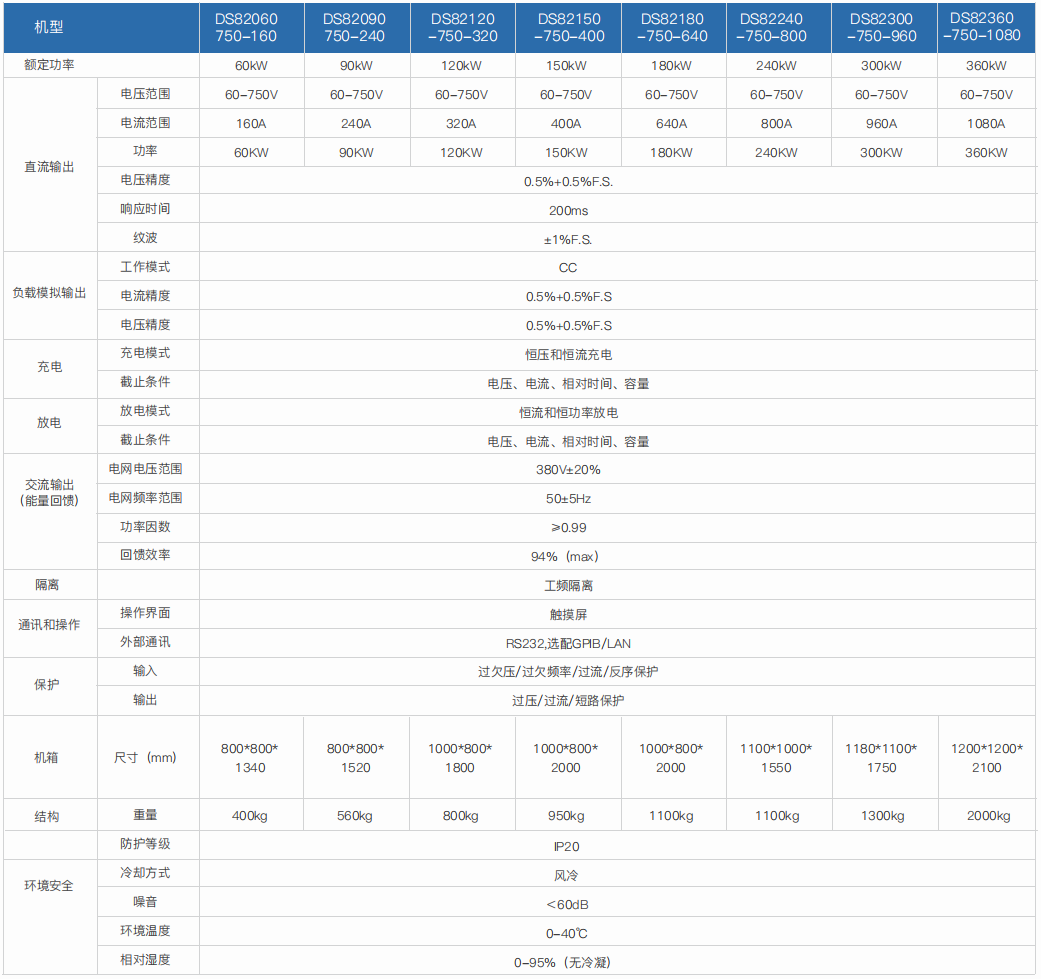Viewport: 1041px width, 979px height.
Task: Select the DS82120-750-320 column header
Action: (463, 28)
